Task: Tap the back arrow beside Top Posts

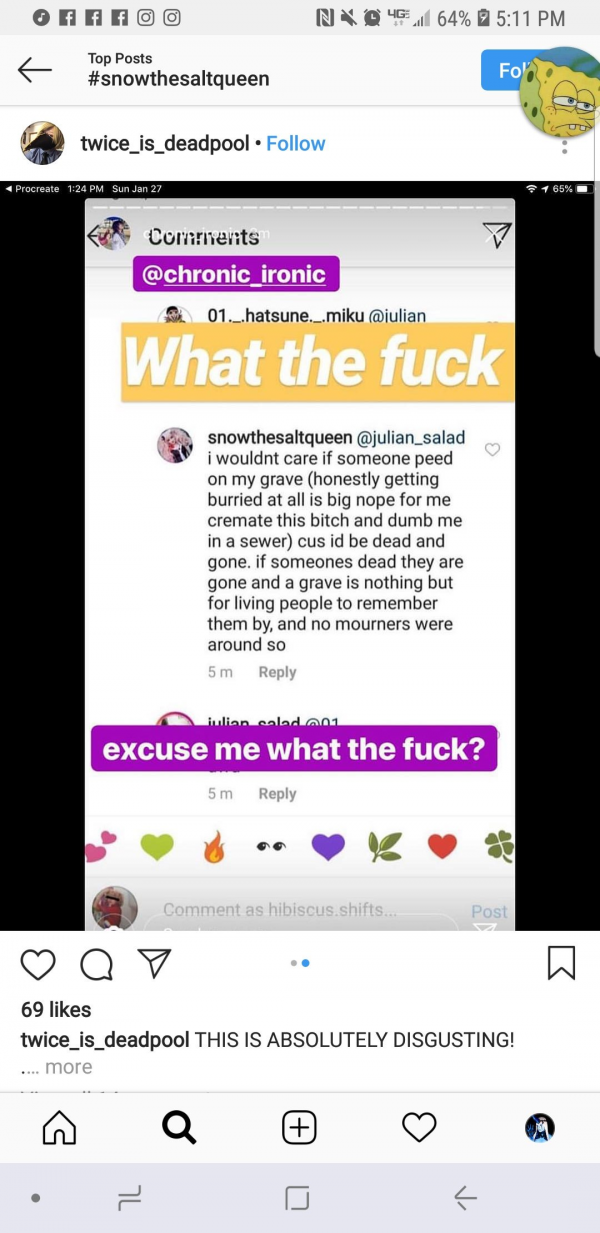Action: pos(34,69)
